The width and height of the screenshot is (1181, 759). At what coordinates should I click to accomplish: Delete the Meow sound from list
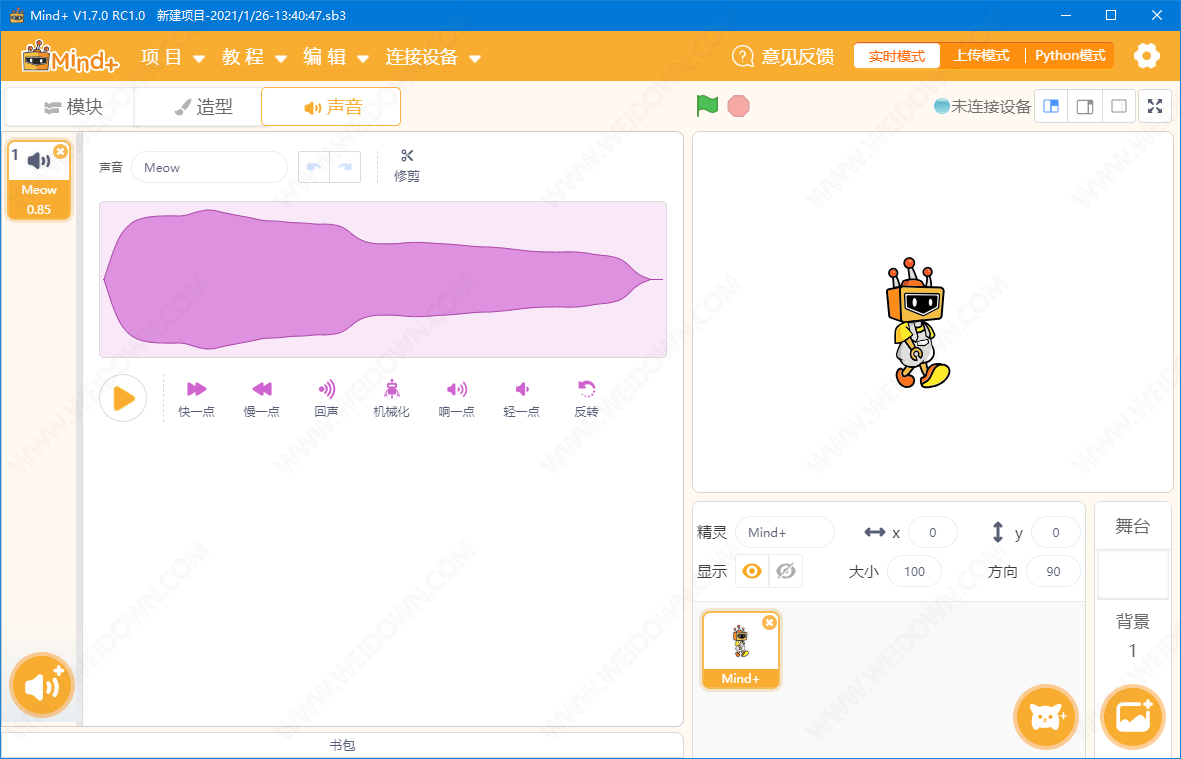click(61, 151)
